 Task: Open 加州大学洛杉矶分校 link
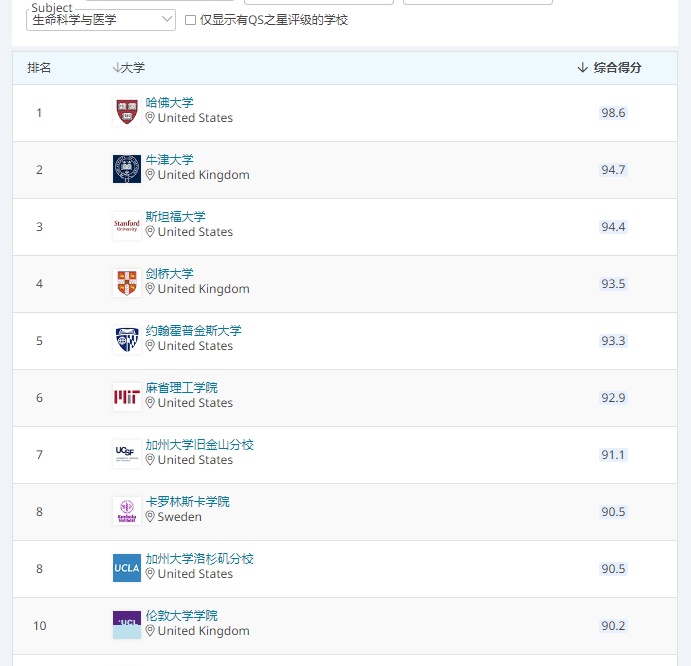(200, 558)
